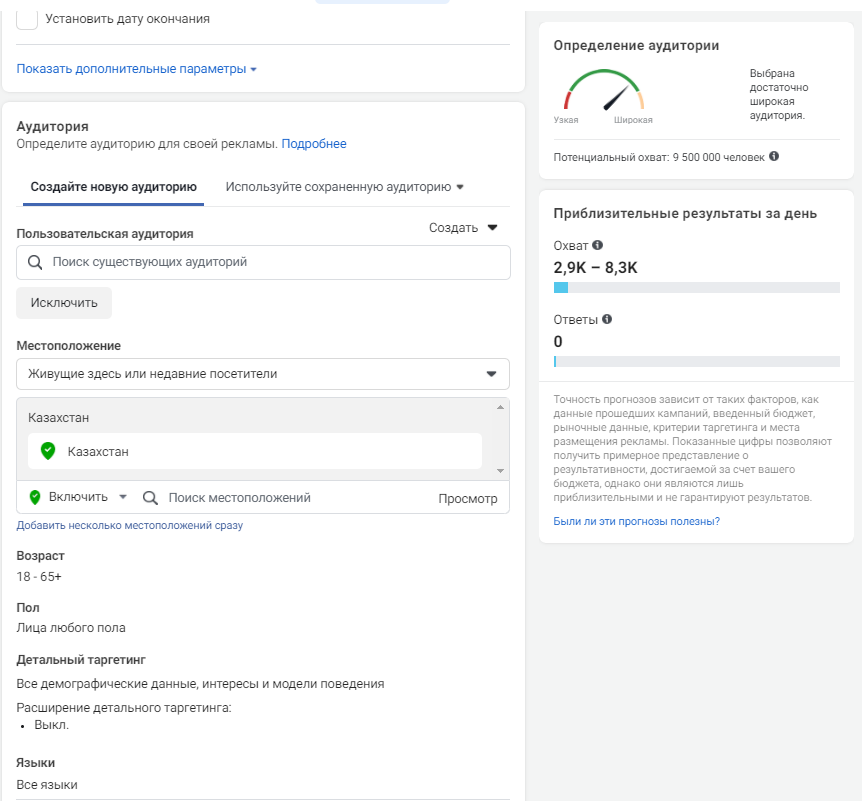Click info icon beside Охват label
The height and width of the screenshot is (801, 862).
[x=598, y=245]
